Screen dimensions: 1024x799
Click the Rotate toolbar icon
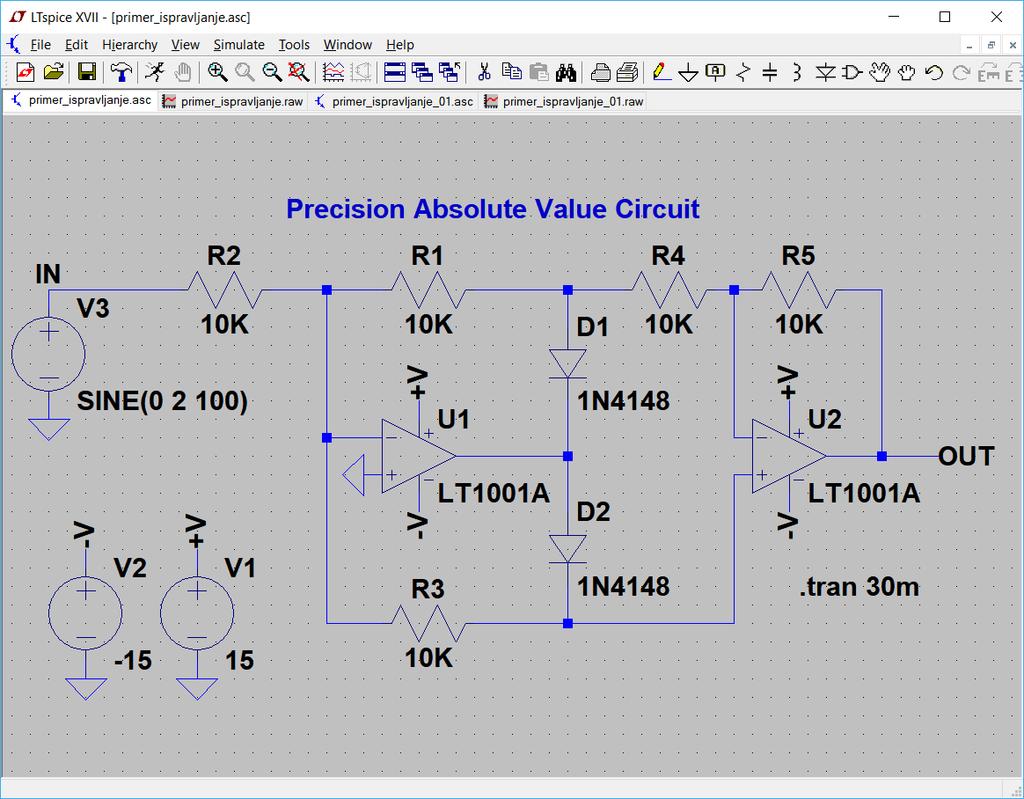tap(989, 72)
